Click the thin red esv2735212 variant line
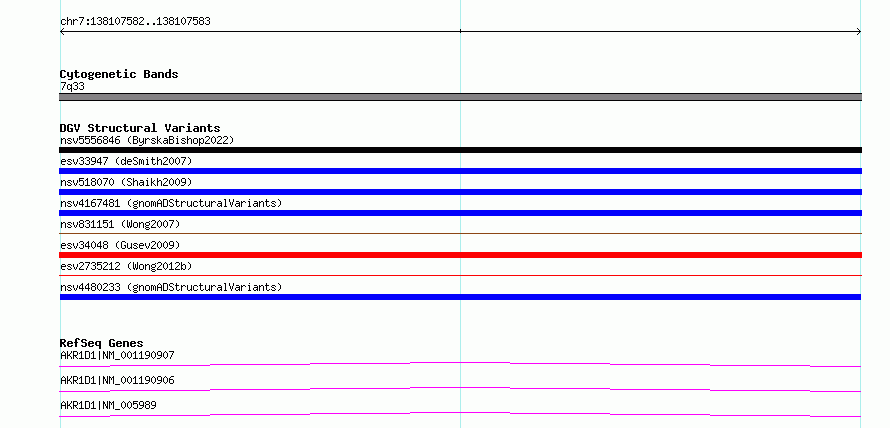 [460, 275]
